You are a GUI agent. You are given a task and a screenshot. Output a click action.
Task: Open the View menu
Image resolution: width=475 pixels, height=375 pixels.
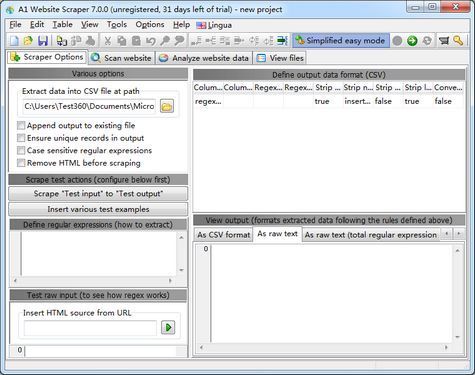[89, 25]
